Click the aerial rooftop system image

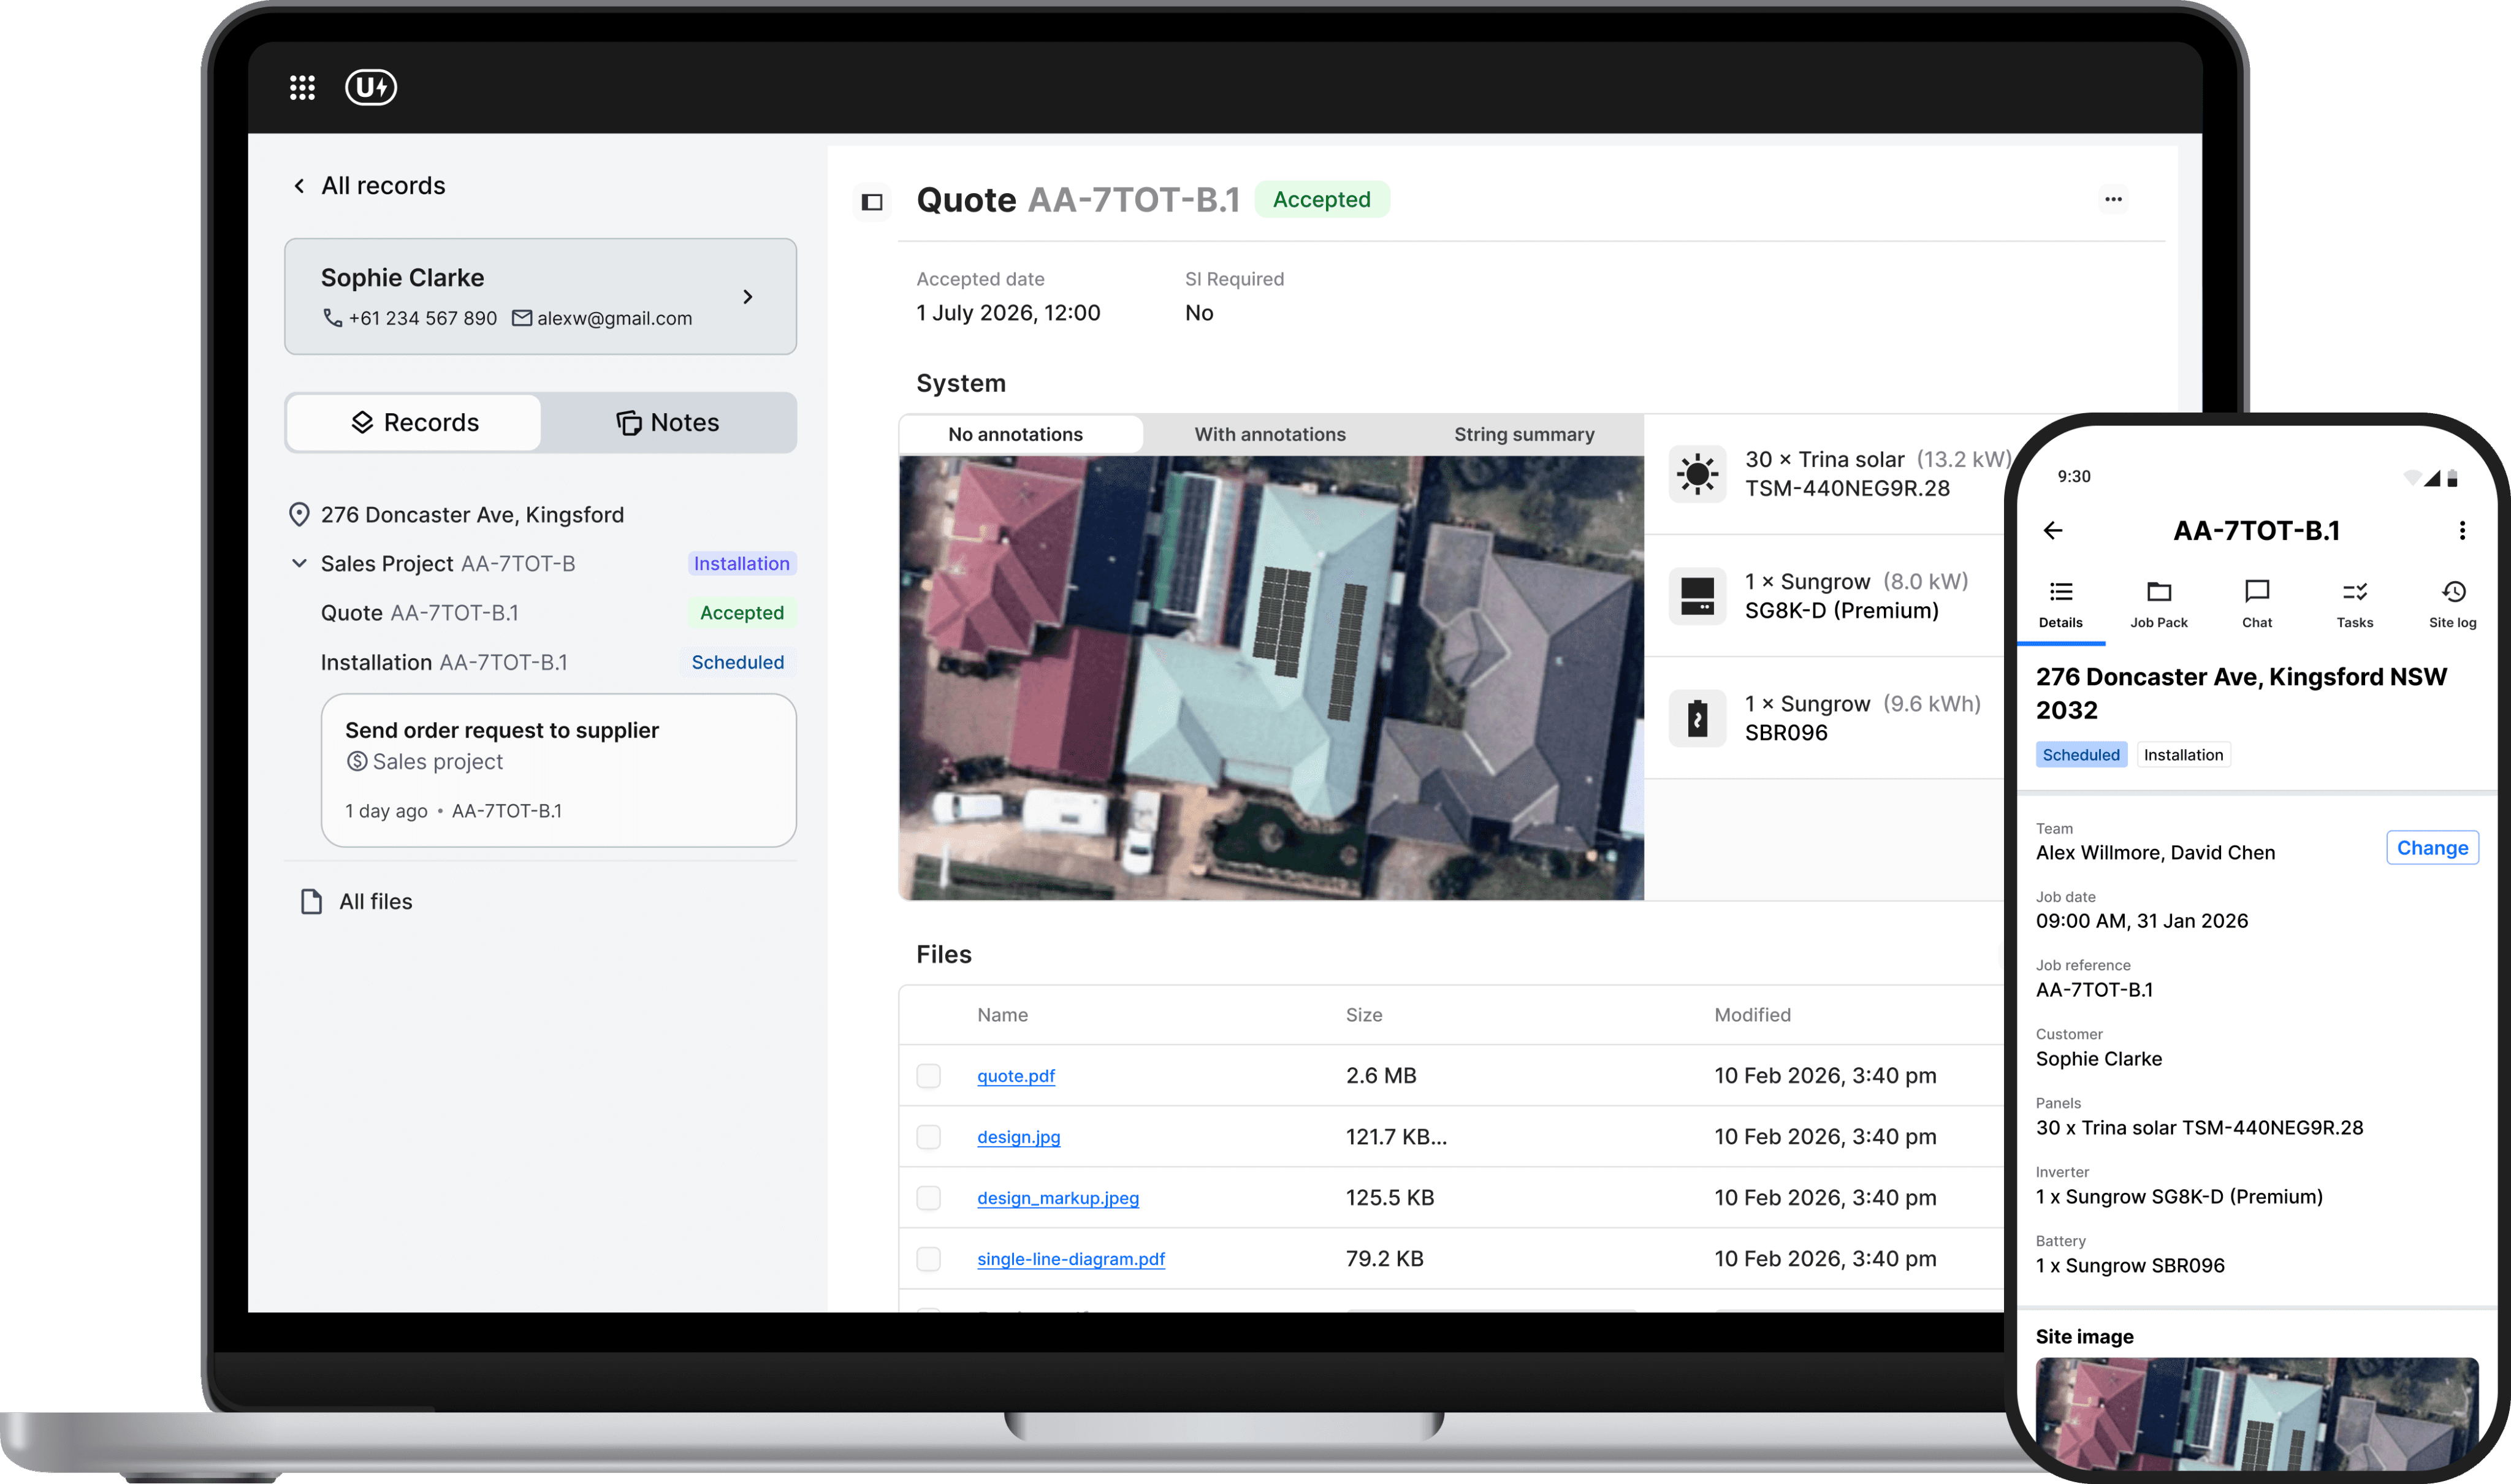[1270, 678]
